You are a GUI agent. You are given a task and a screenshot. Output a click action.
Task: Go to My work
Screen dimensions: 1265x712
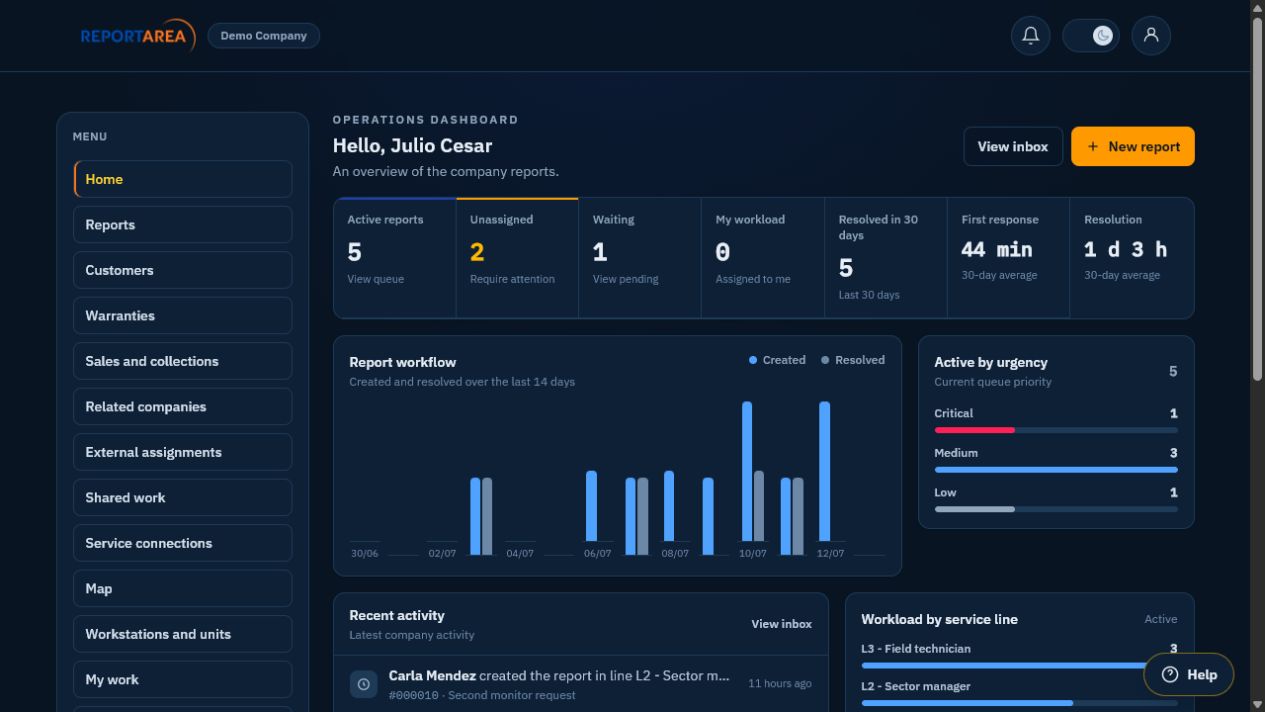pyautogui.click(x=183, y=680)
